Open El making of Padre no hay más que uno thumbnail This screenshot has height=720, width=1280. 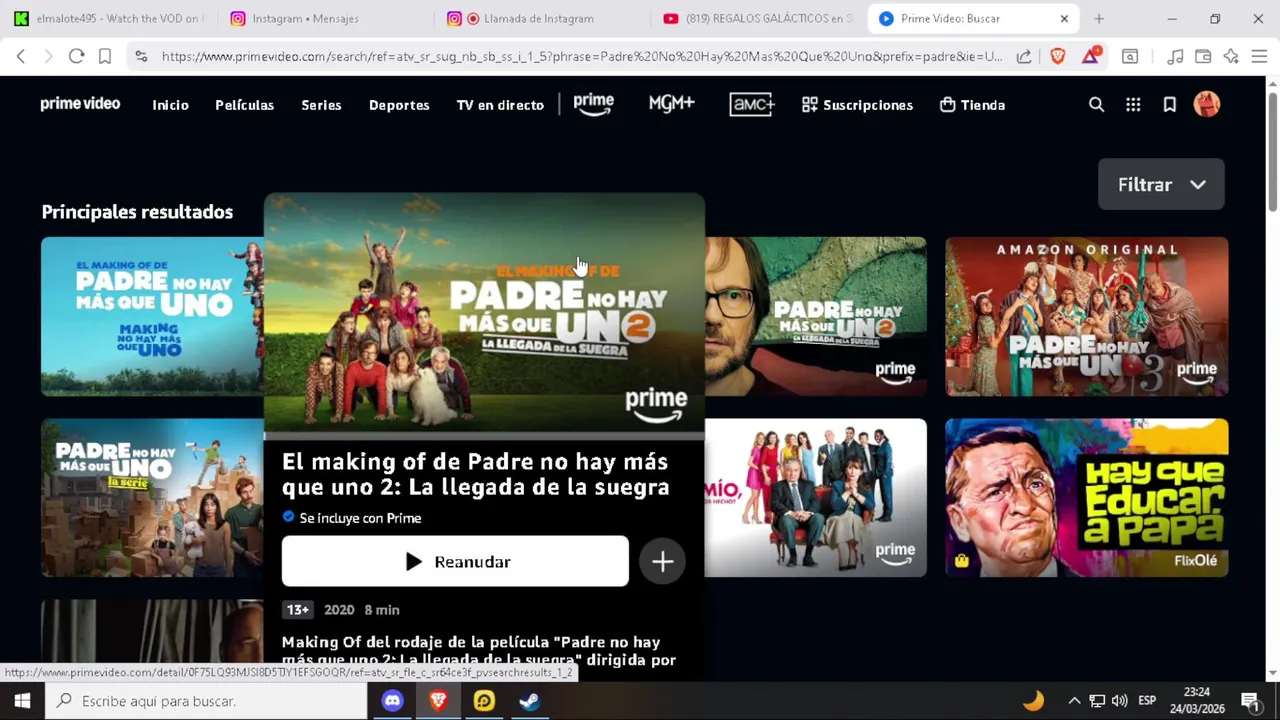click(x=152, y=316)
